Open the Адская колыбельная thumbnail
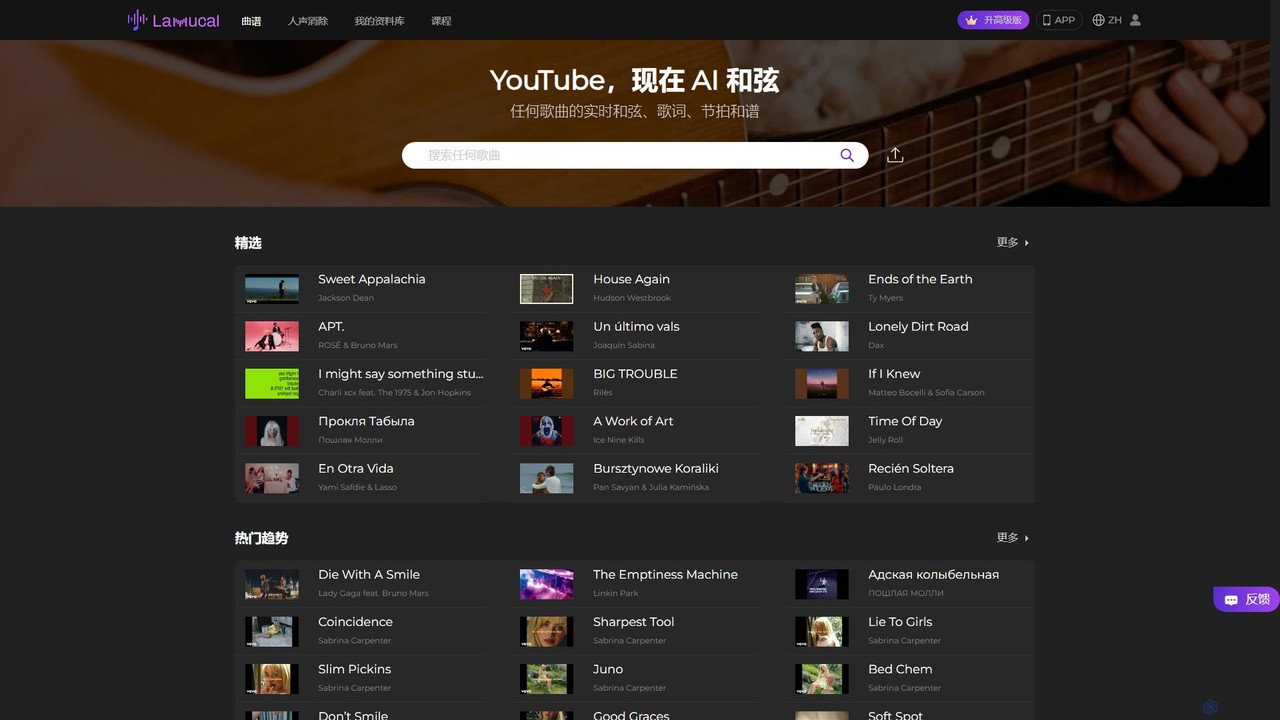The height and width of the screenshot is (720, 1280). click(822, 584)
